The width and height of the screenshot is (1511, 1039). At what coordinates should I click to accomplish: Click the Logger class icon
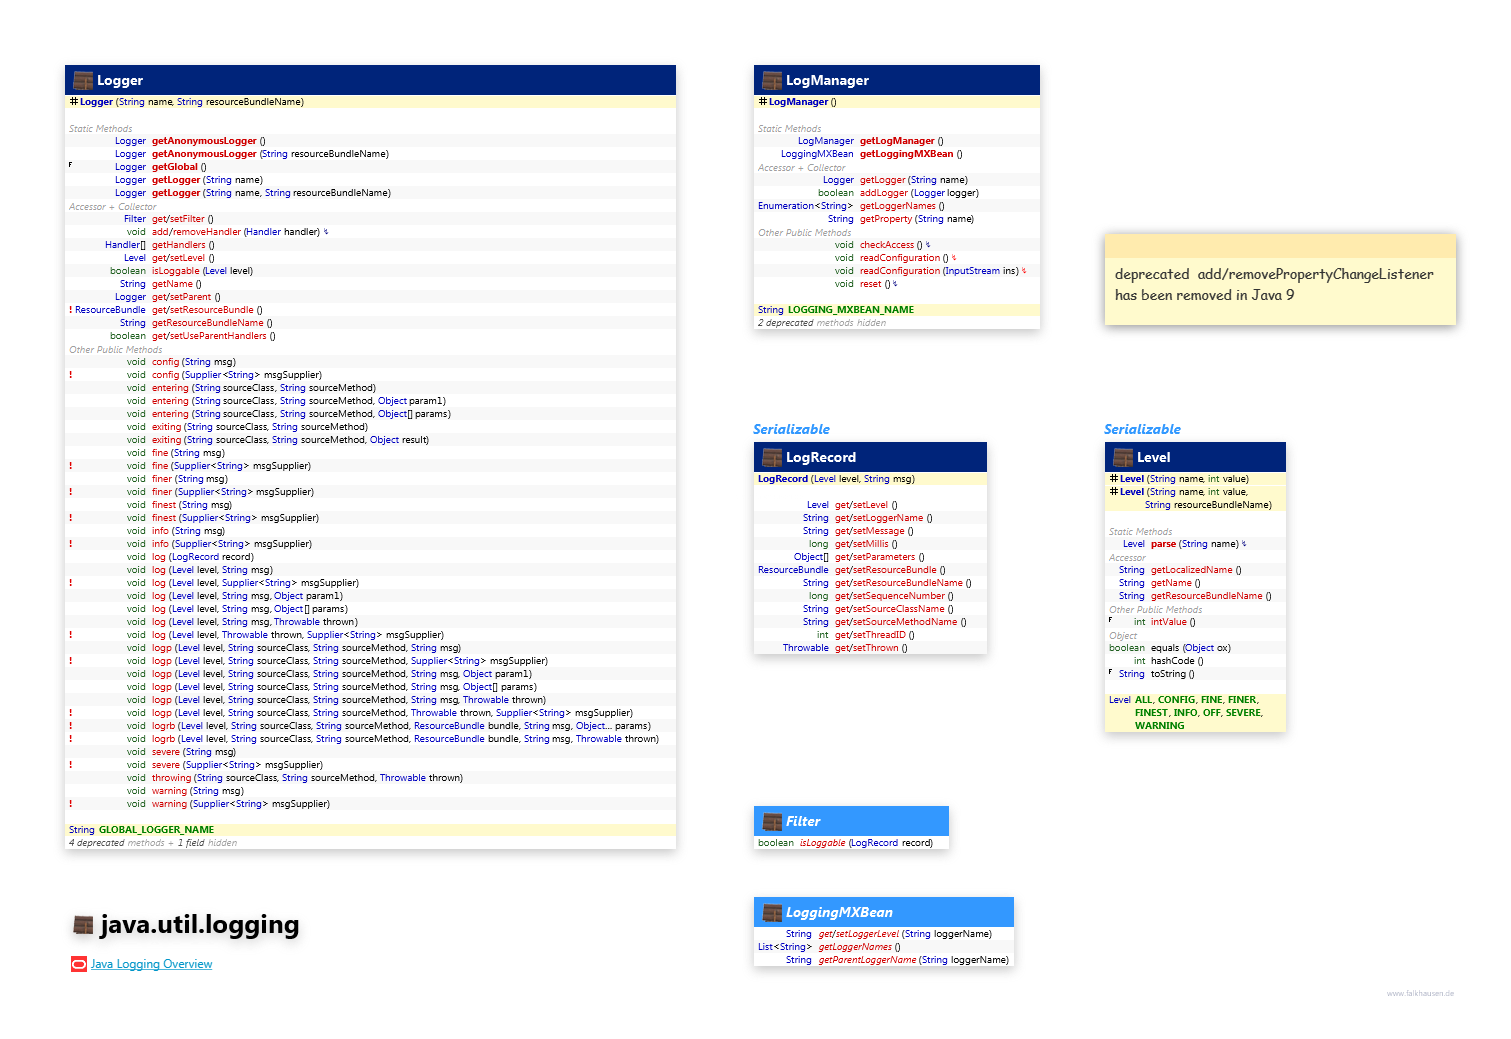point(83,81)
